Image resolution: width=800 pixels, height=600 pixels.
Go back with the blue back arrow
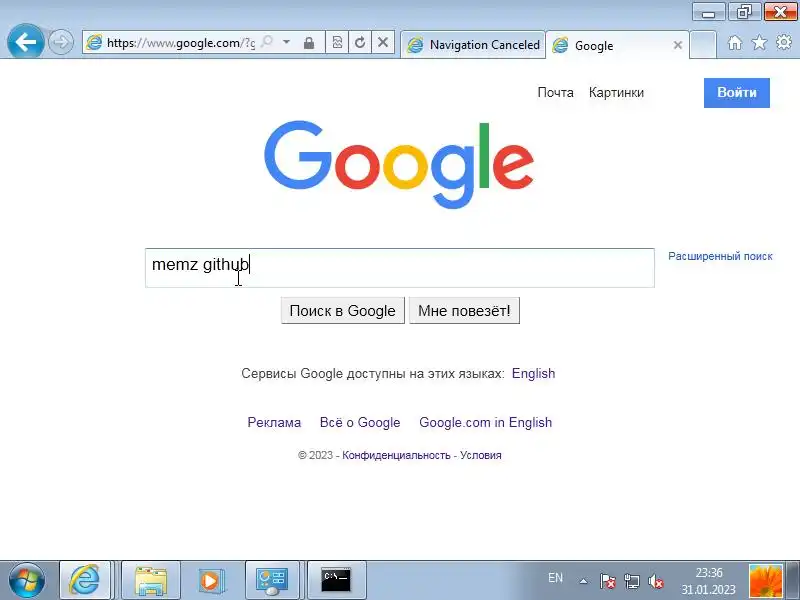(x=25, y=41)
